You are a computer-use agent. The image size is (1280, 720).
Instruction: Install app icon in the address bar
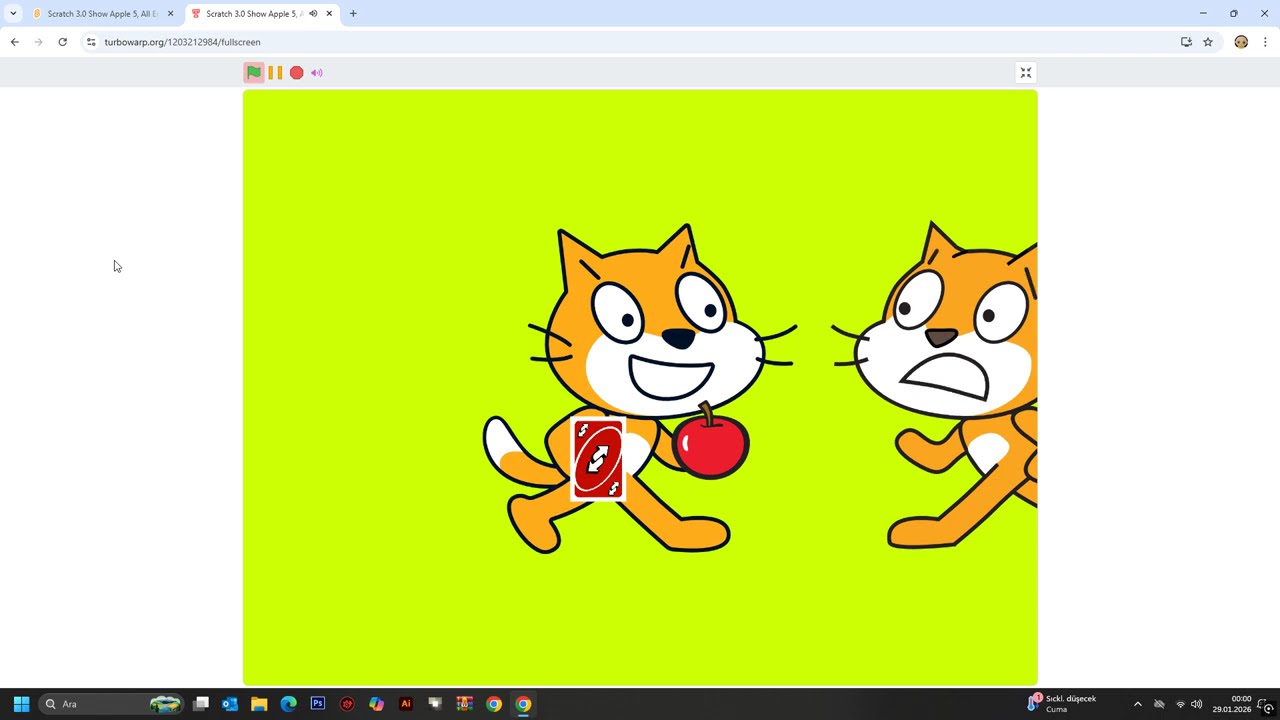[x=1186, y=42]
